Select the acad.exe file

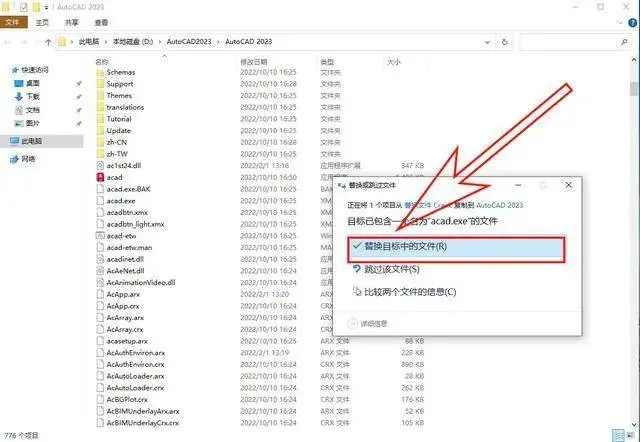(x=121, y=201)
